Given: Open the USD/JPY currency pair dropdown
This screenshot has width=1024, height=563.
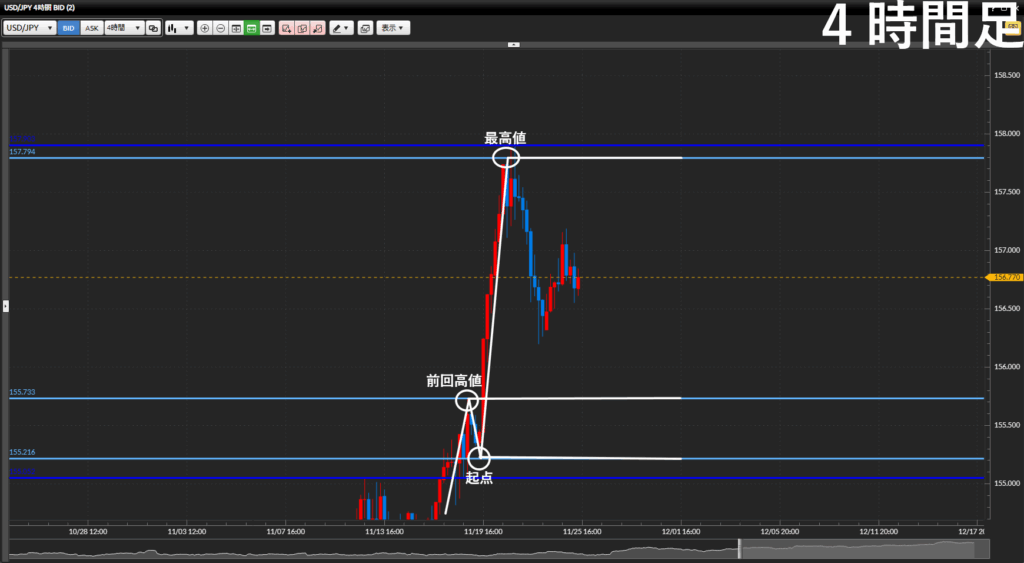Looking at the screenshot, I should pyautogui.click(x=29, y=28).
